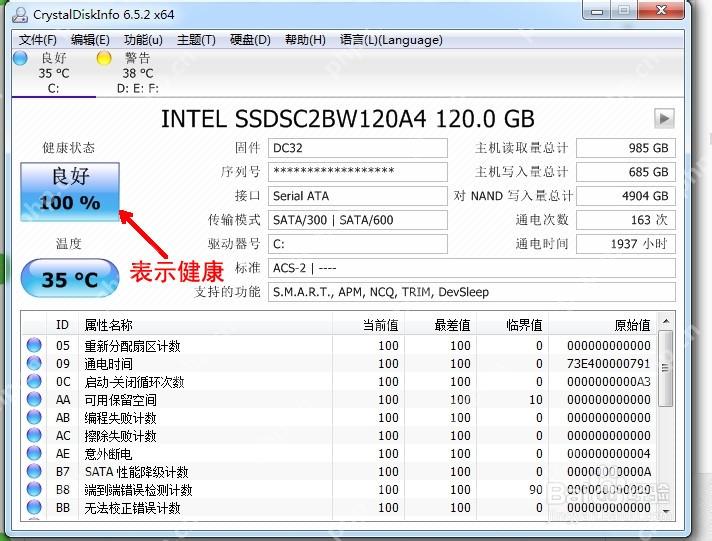
Task: Select the D: E: F: drive tab with 警告 status
Action: (138, 73)
